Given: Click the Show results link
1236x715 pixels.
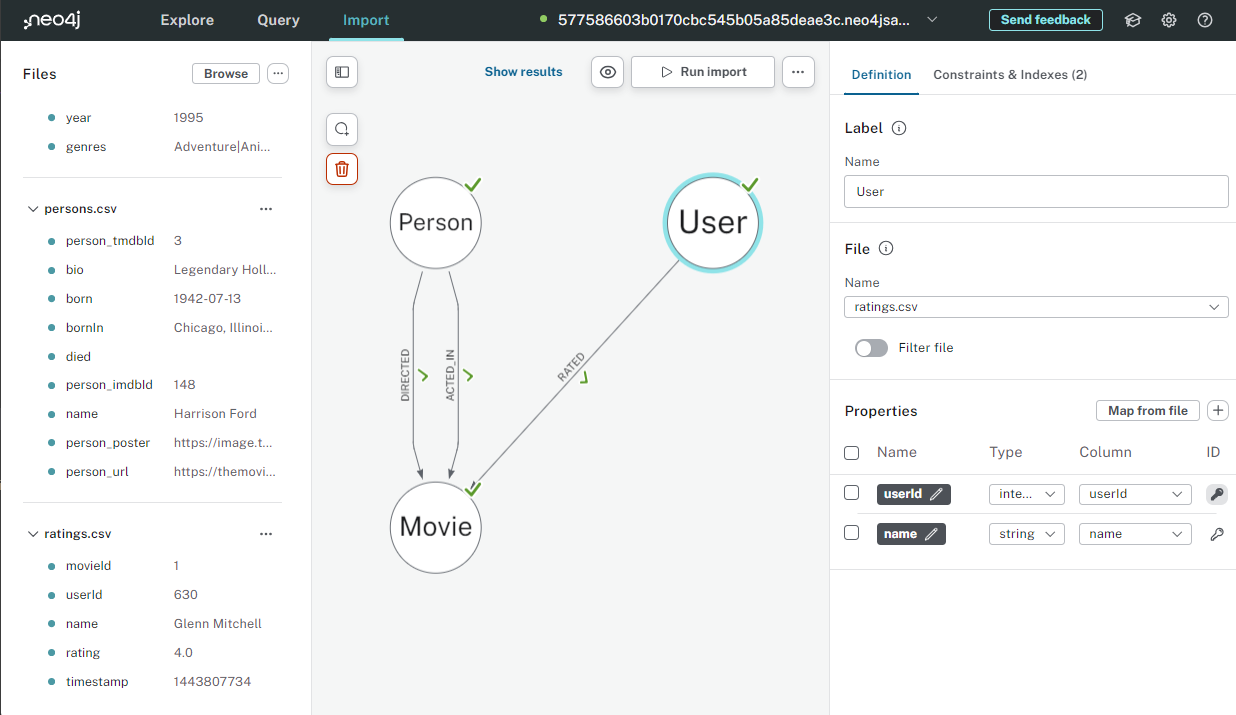Looking at the screenshot, I should (523, 71).
